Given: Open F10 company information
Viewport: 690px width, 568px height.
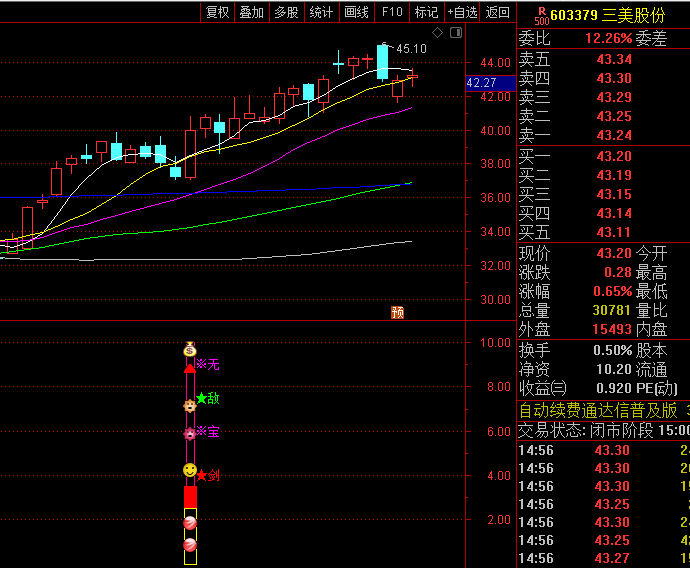Looking at the screenshot, I should 392,12.
